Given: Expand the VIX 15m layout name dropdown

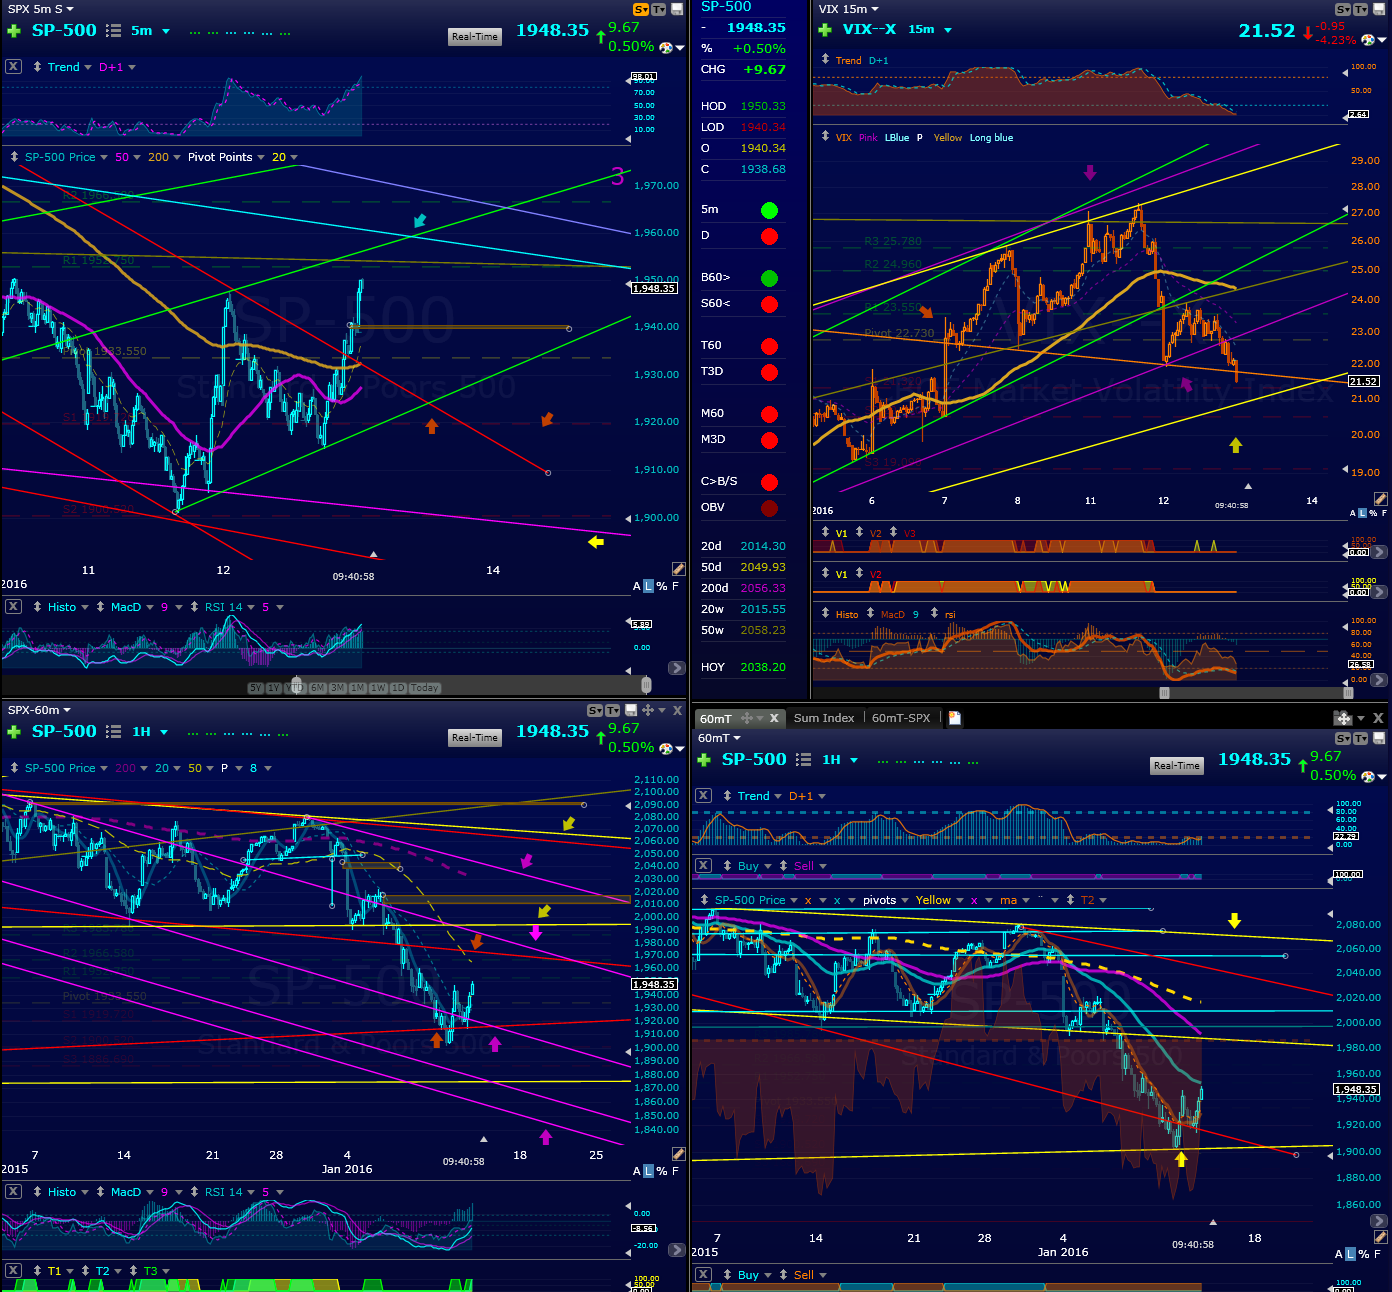Looking at the screenshot, I should click(875, 9).
